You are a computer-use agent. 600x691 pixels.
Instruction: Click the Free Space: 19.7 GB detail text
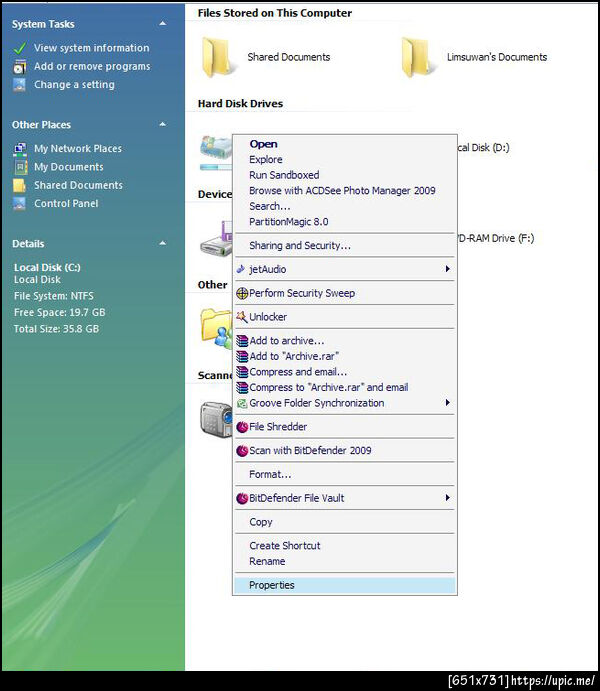tap(59, 312)
